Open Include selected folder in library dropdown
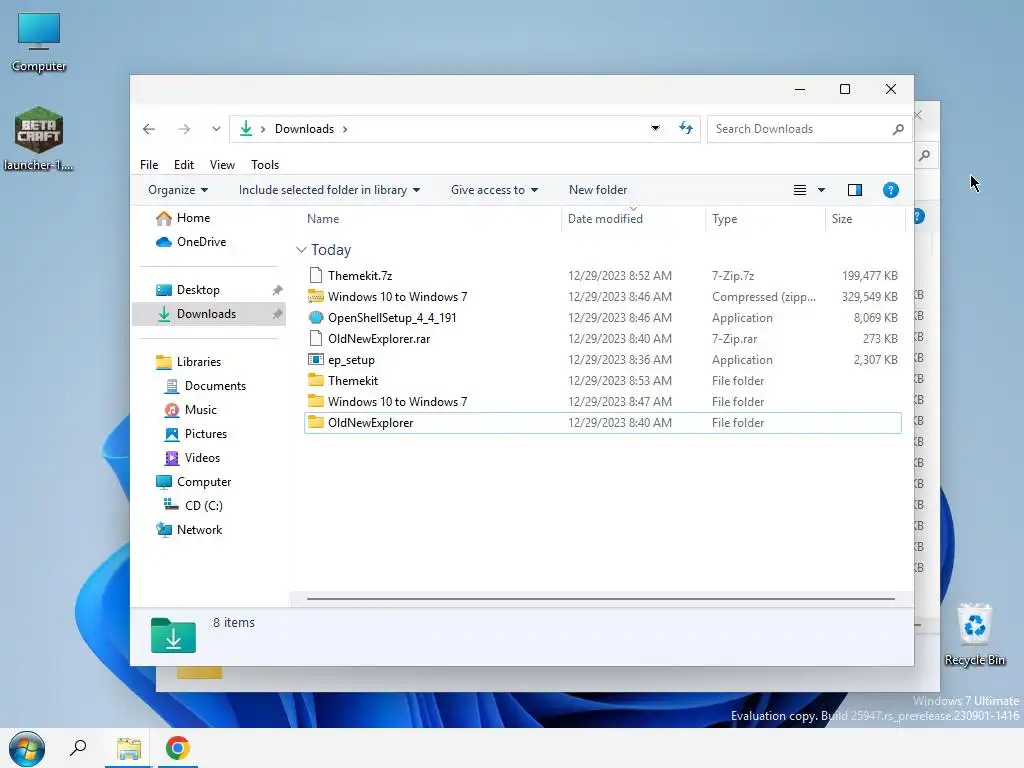 (329, 190)
